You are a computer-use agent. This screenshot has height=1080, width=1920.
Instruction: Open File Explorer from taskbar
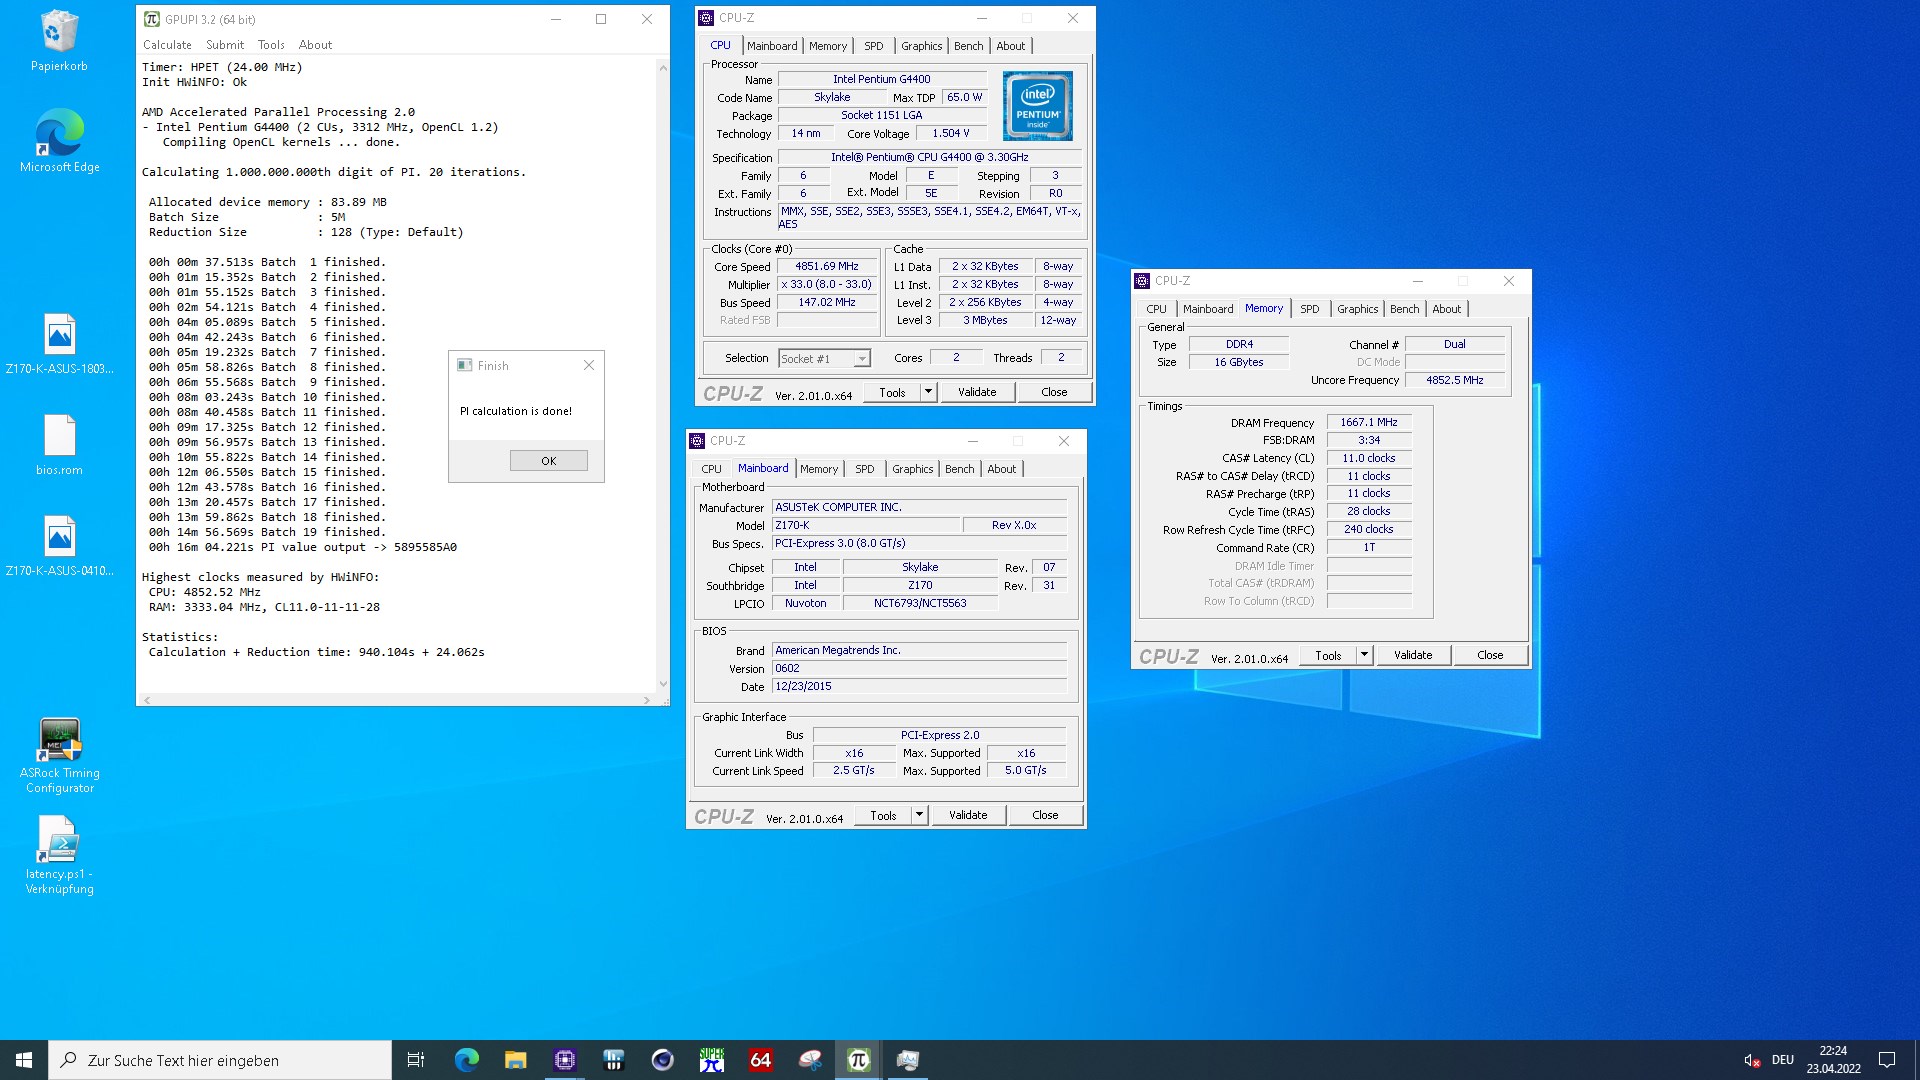click(515, 1060)
